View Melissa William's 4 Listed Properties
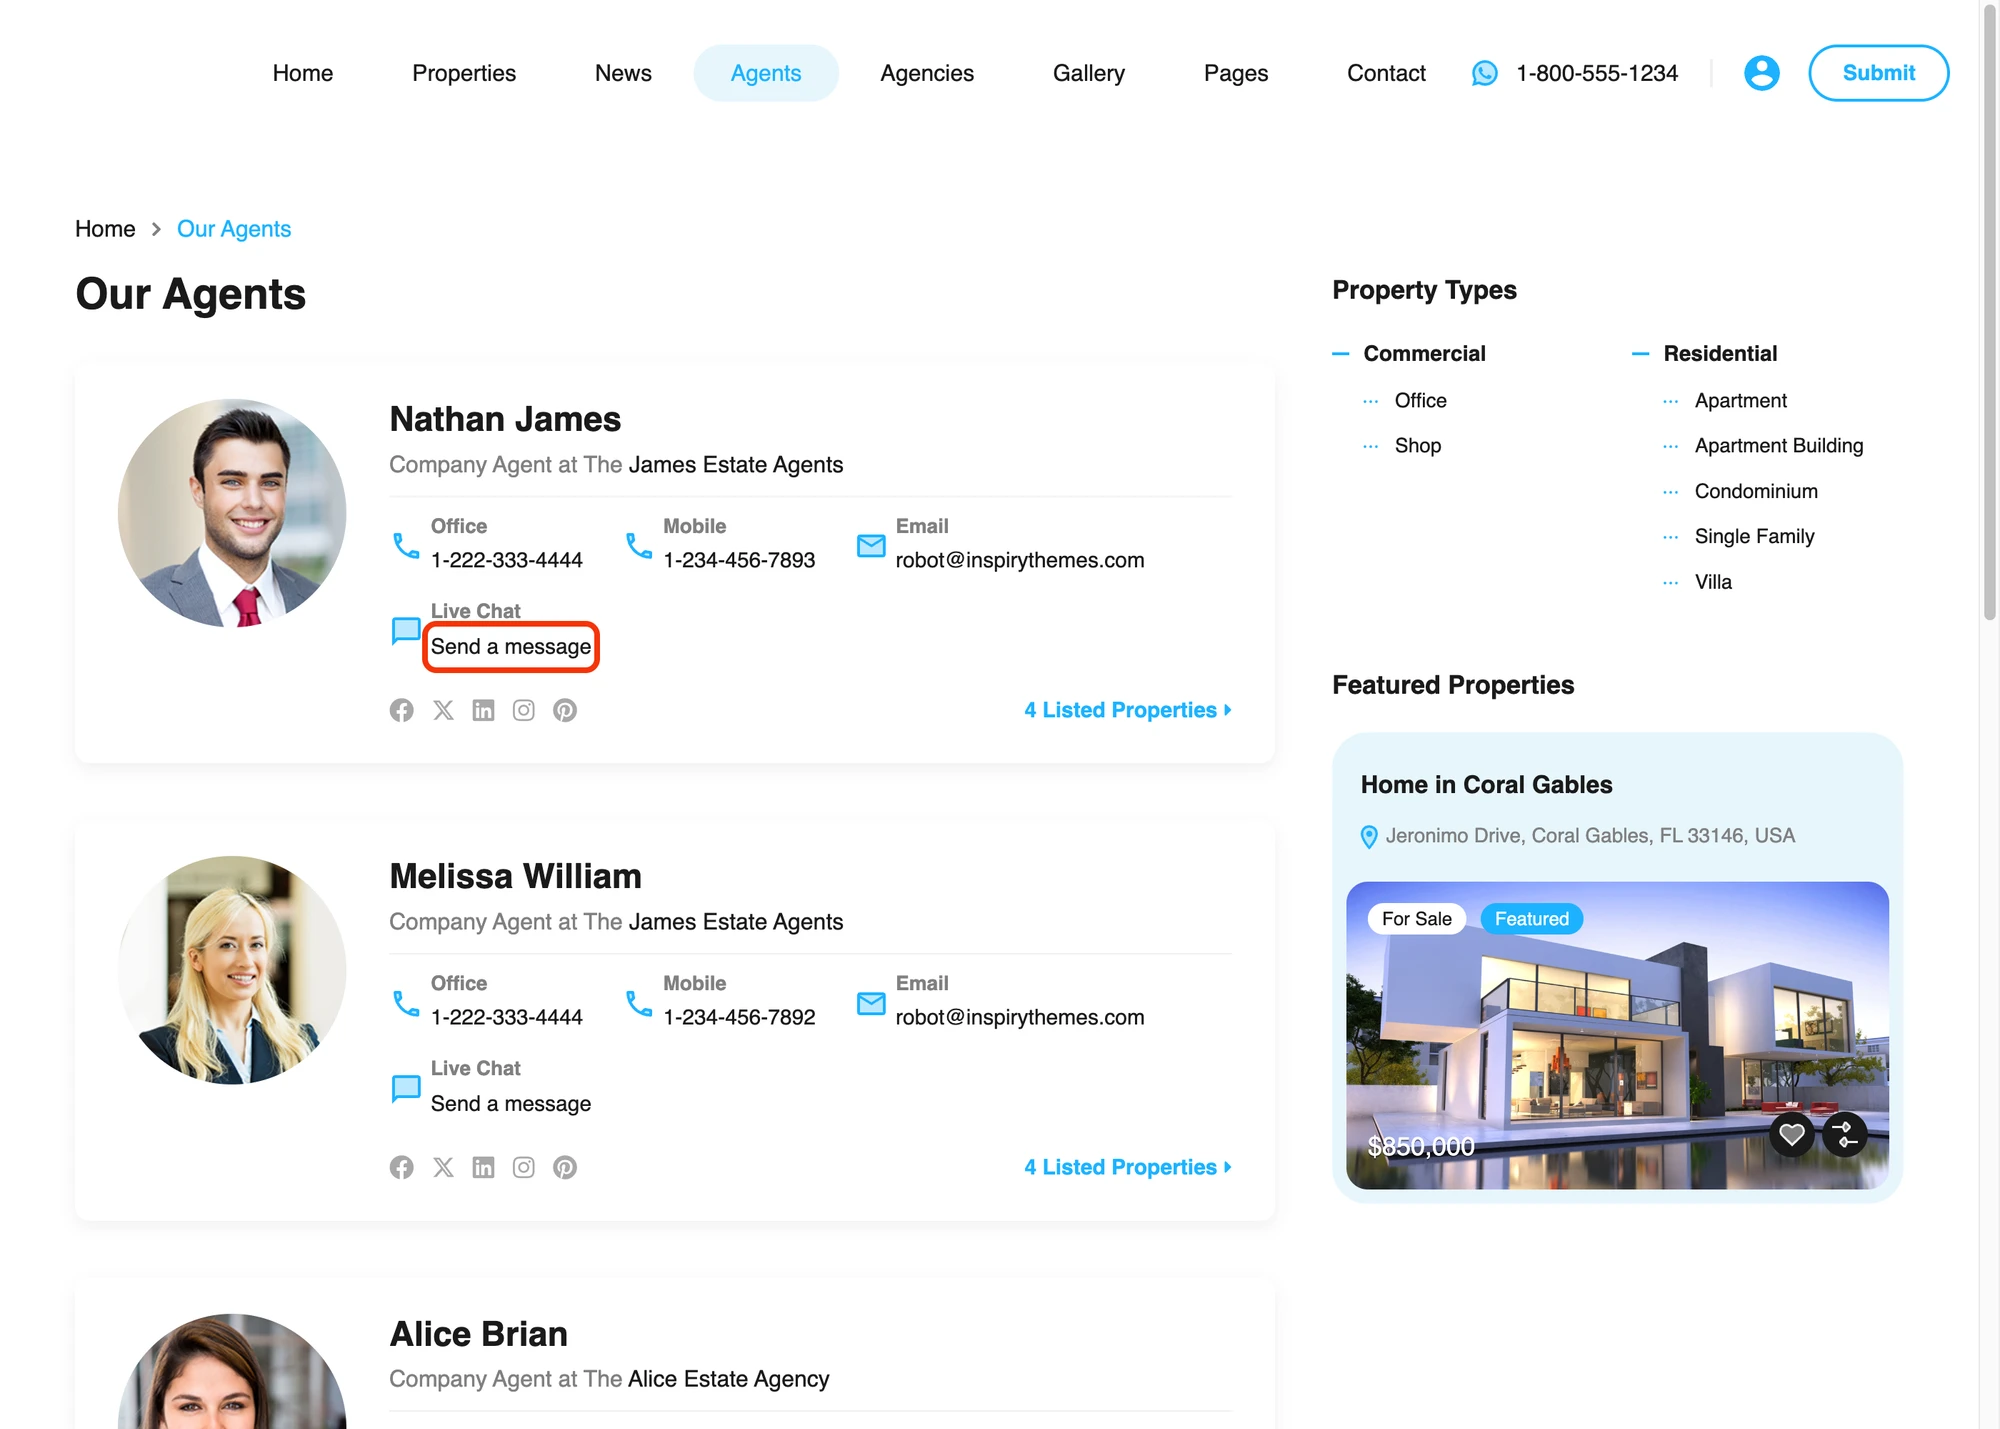The width and height of the screenshot is (2000, 1429). pyautogui.click(x=1127, y=1167)
